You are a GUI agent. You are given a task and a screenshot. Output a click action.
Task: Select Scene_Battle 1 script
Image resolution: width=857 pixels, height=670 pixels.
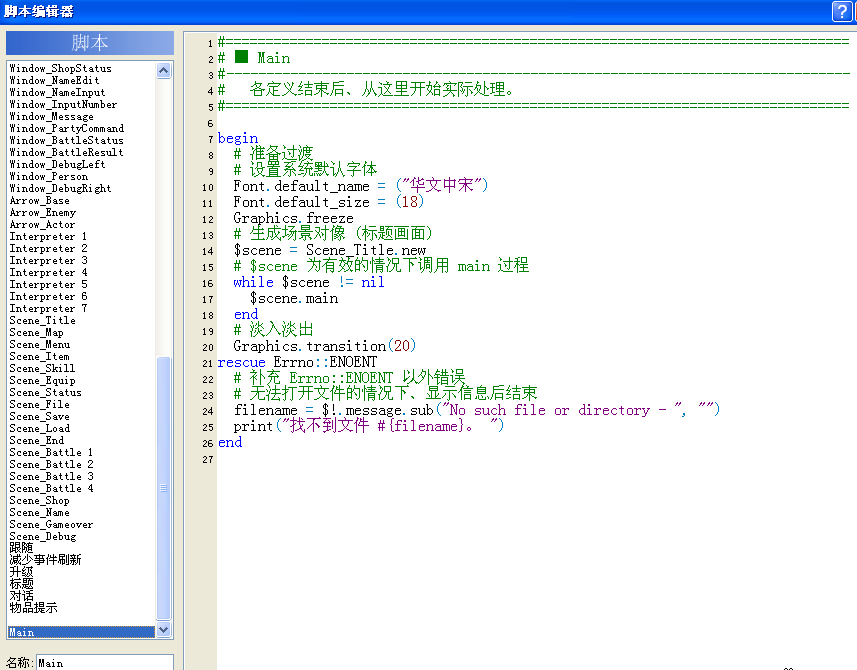pos(51,453)
